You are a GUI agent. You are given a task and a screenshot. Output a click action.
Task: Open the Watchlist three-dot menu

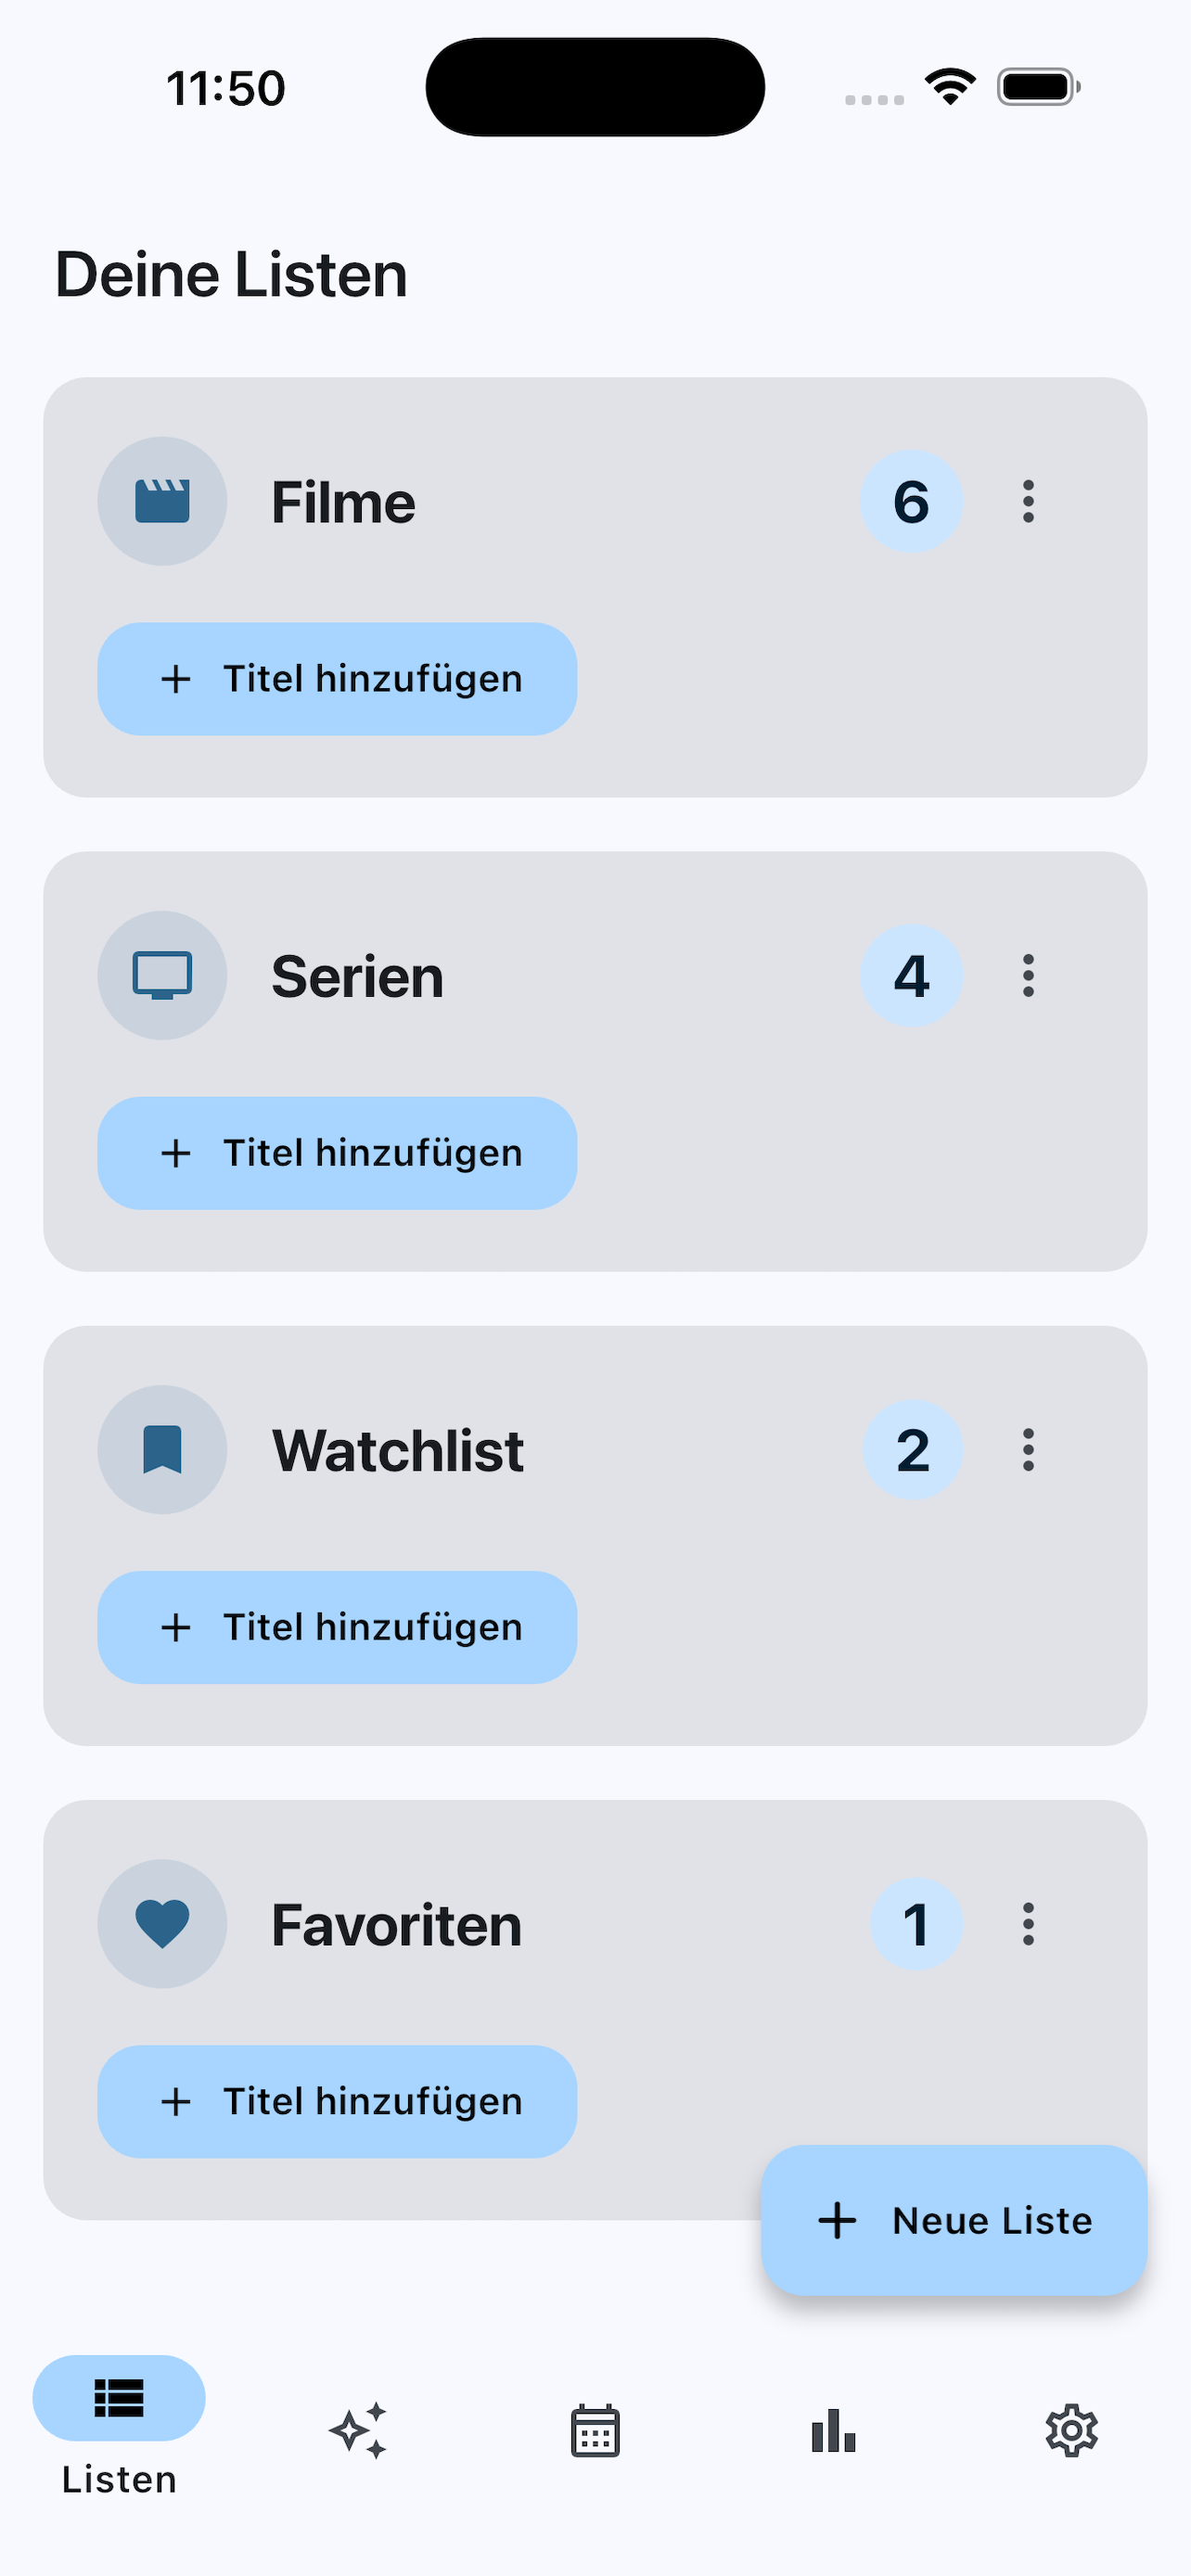pos(1028,1449)
